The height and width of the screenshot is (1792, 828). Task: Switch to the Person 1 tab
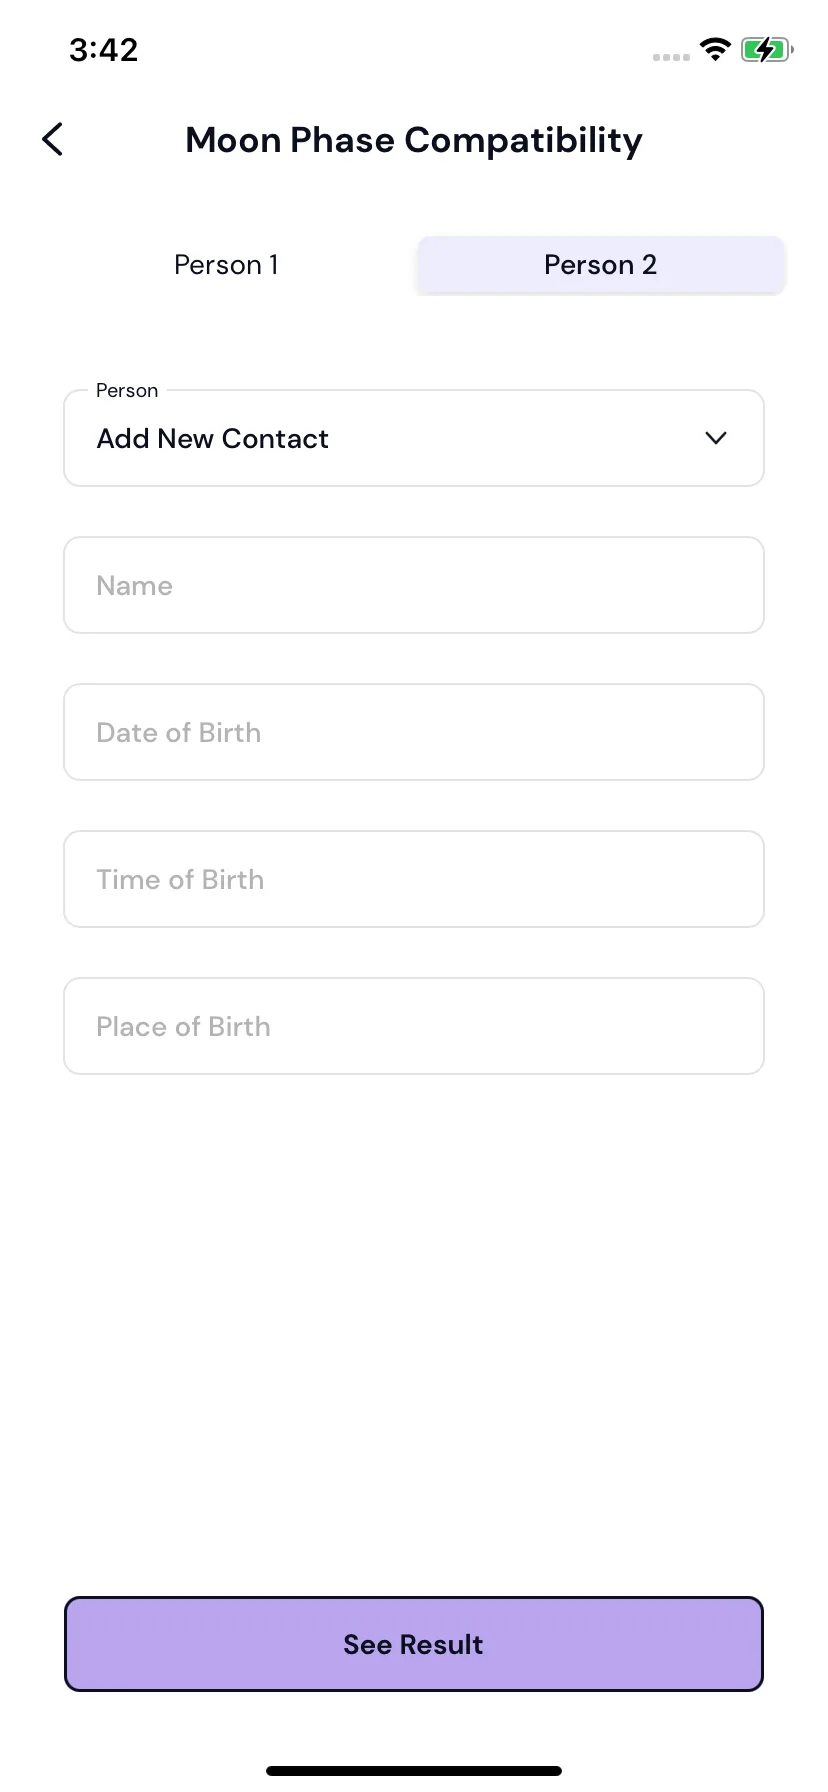(226, 265)
